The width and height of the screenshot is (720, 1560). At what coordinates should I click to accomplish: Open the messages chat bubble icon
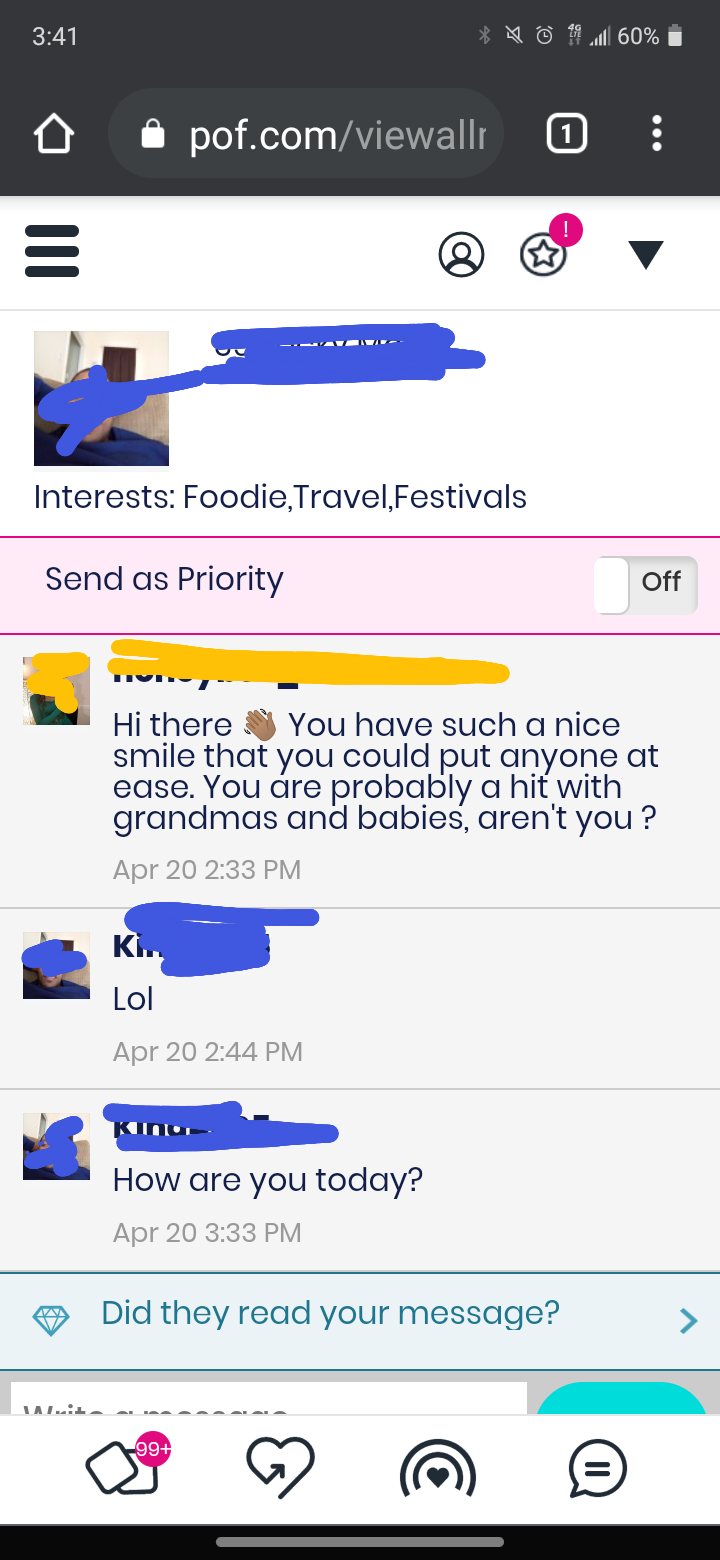tap(597, 1468)
